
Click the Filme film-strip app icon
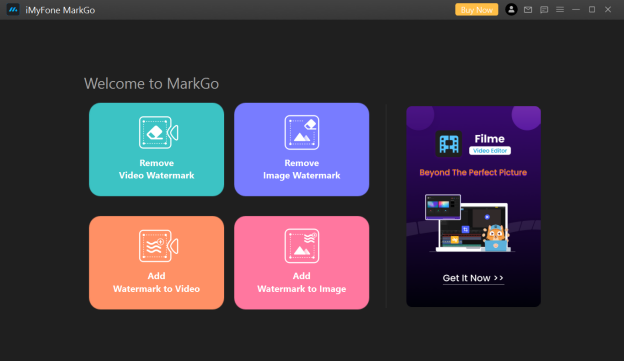click(449, 144)
